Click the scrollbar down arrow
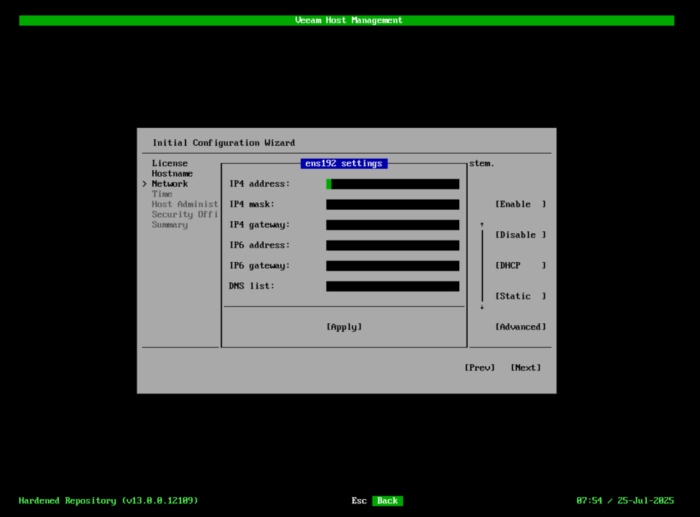This screenshot has height=517, width=700. click(x=482, y=307)
